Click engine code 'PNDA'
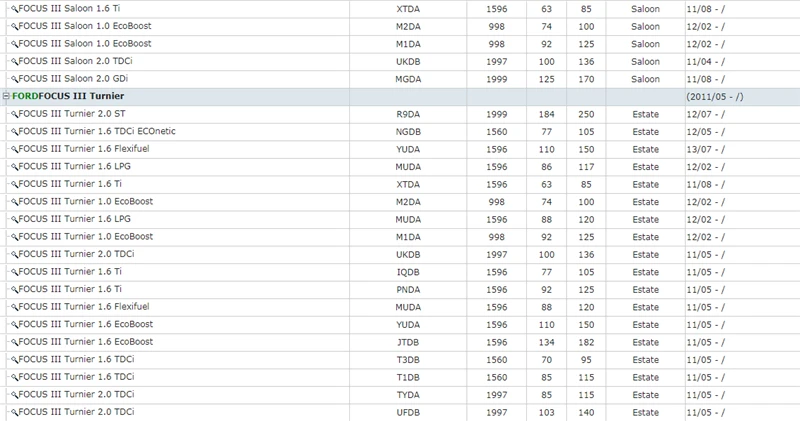 click(408, 289)
